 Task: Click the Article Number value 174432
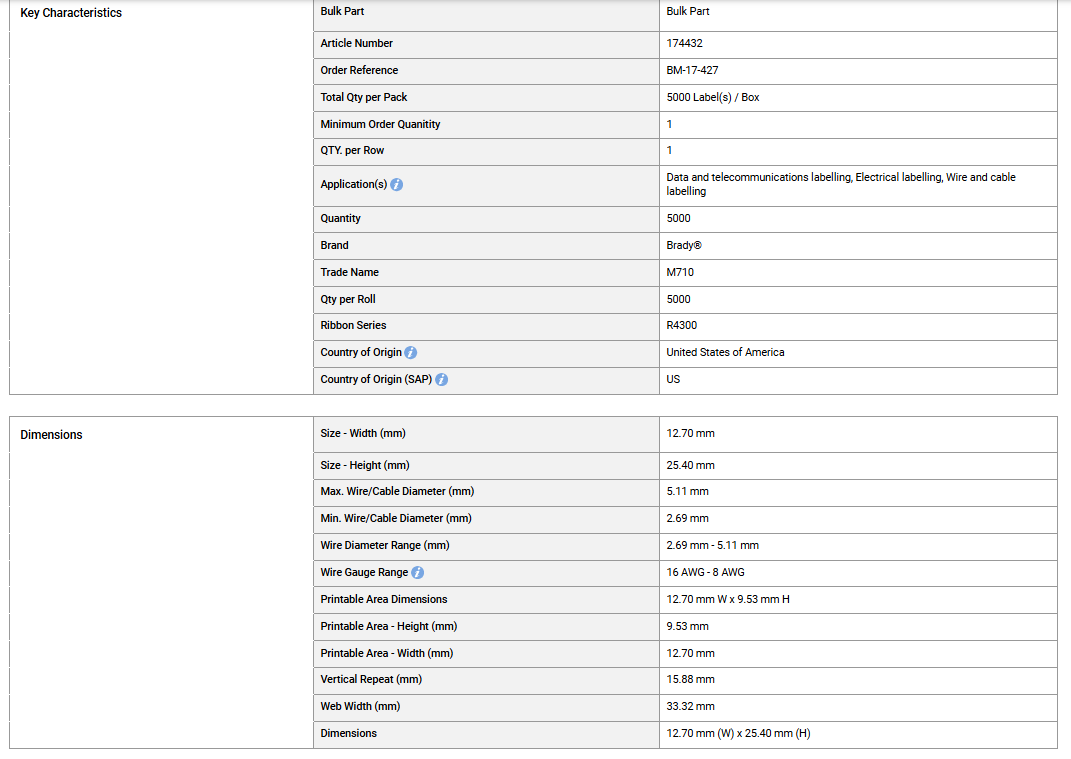pos(684,43)
